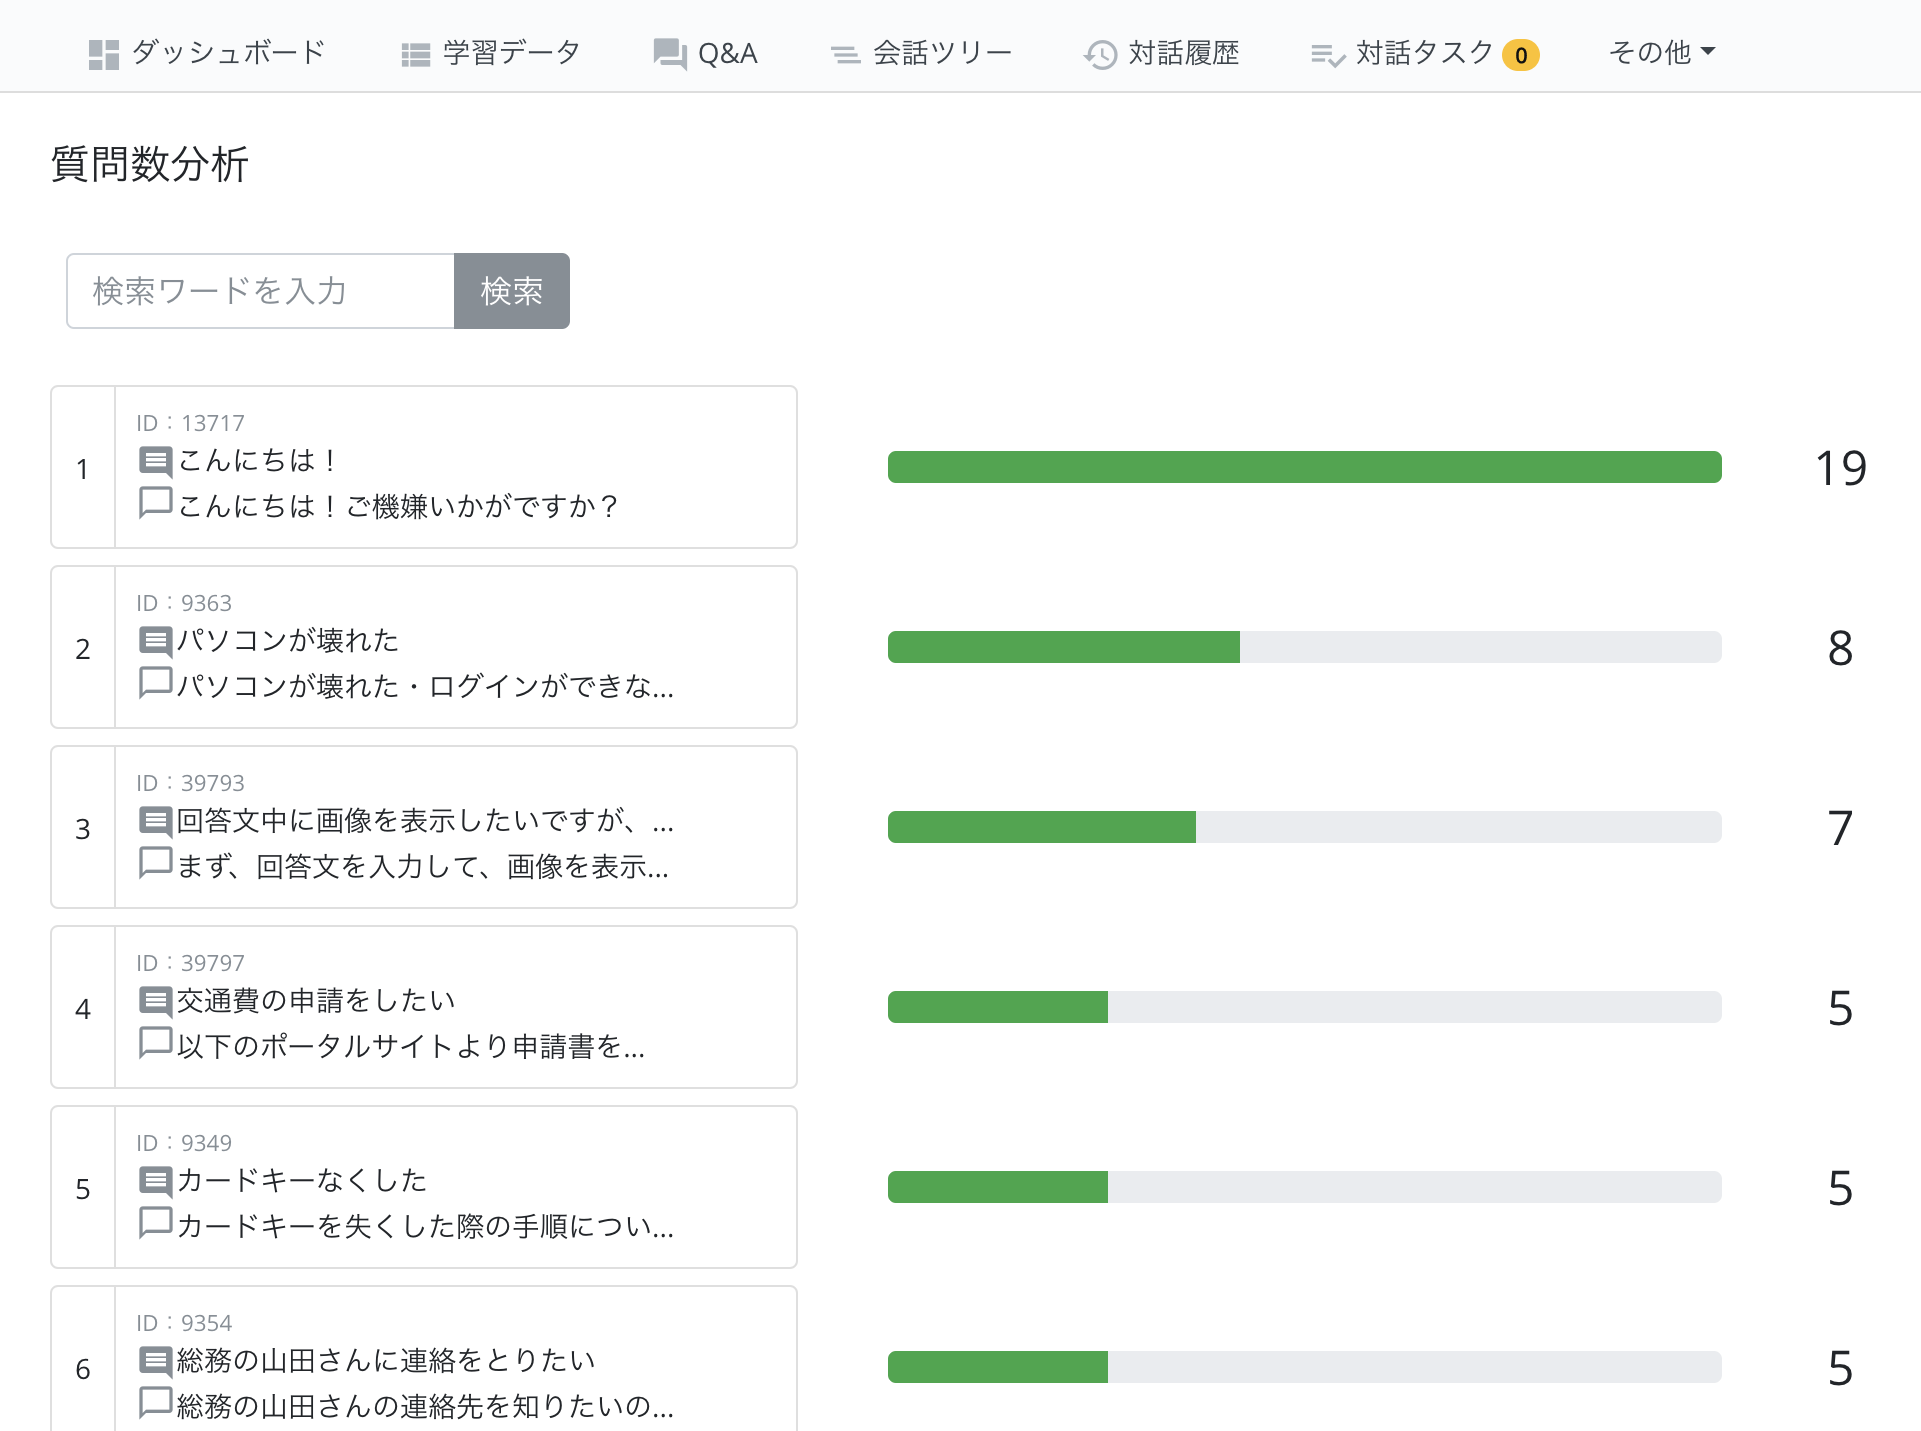Viewport: 1921px width, 1431px height.
Task: Click the Q&A speech bubbles icon
Action: (x=669, y=54)
